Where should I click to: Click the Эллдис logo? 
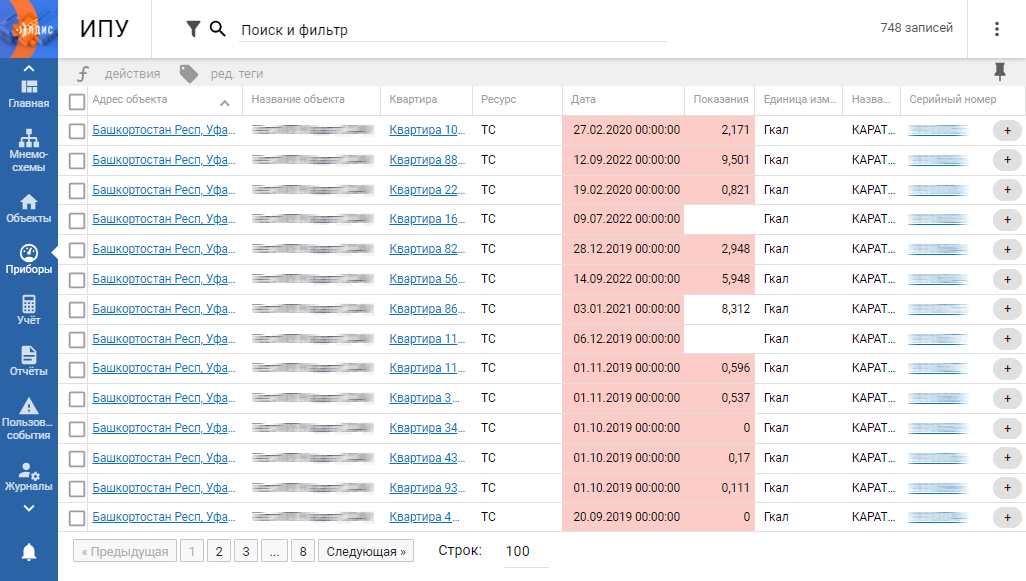point(29,29)
